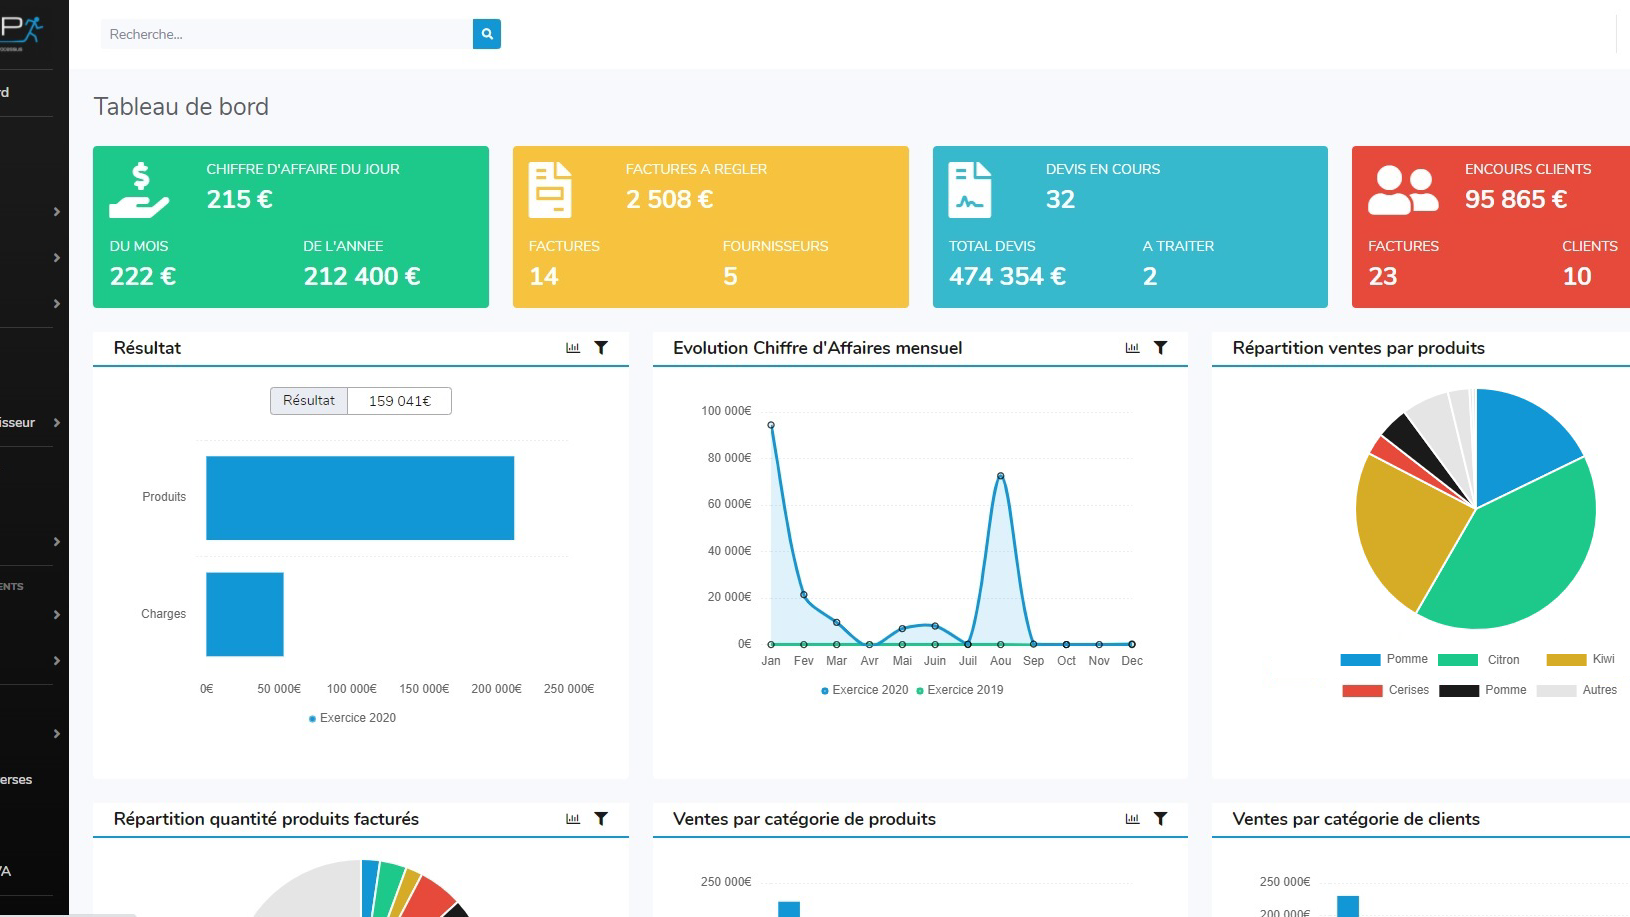Click the Recherche search input field
Viewport: 1630px width, 917px height.
click(x=286, y=34)
